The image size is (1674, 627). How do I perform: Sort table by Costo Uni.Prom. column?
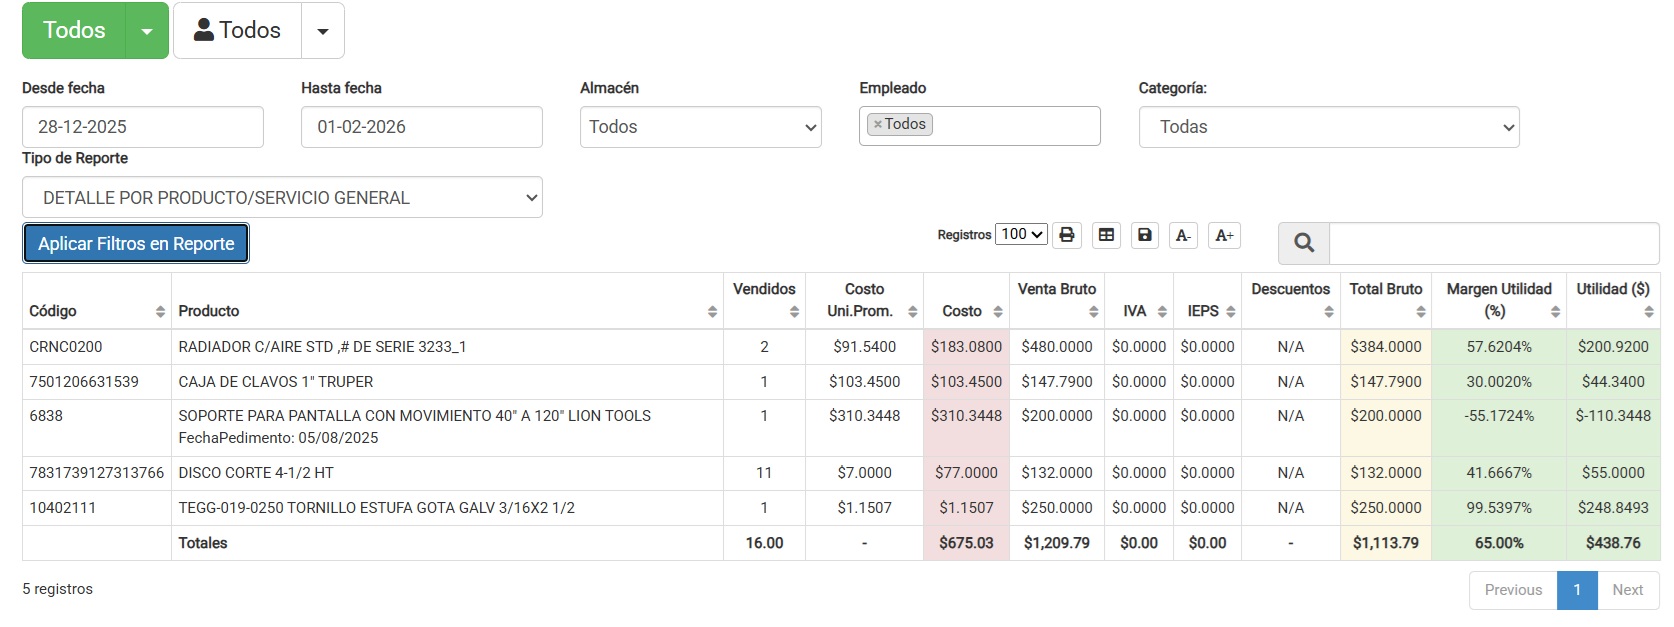pos(864,301)
